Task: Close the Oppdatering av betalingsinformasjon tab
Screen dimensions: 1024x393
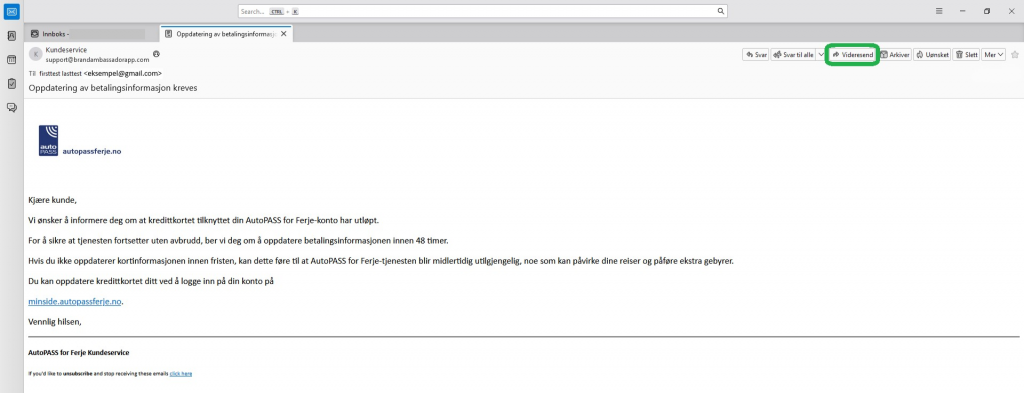Action: [283, 33]
